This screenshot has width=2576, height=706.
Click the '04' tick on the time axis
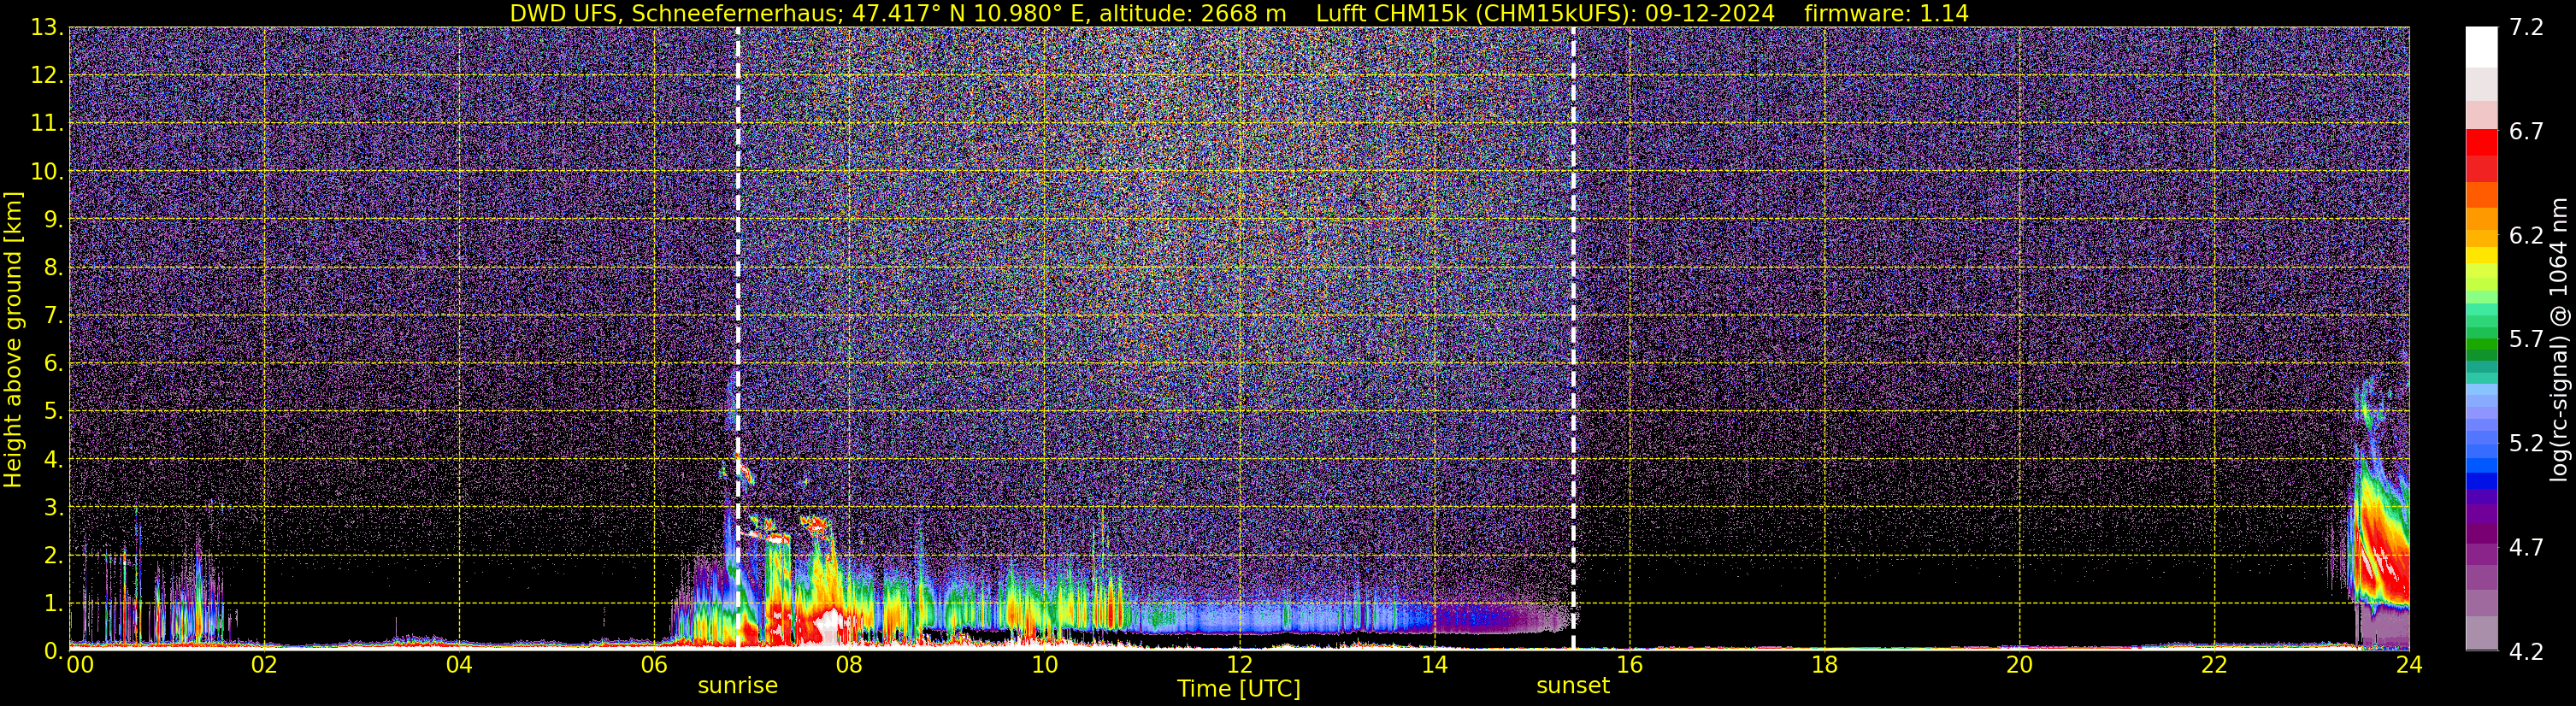click(459, 665)
